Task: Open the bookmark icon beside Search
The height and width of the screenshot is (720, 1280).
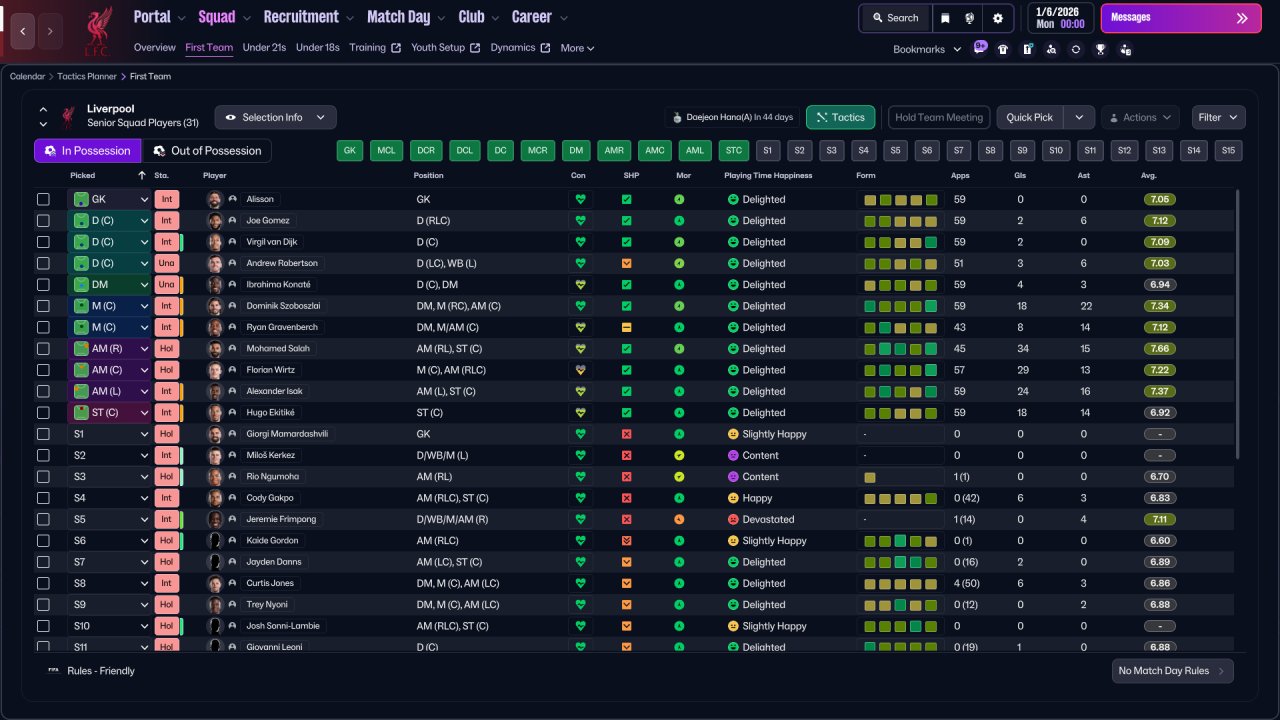Action: (x=945, y=18)
